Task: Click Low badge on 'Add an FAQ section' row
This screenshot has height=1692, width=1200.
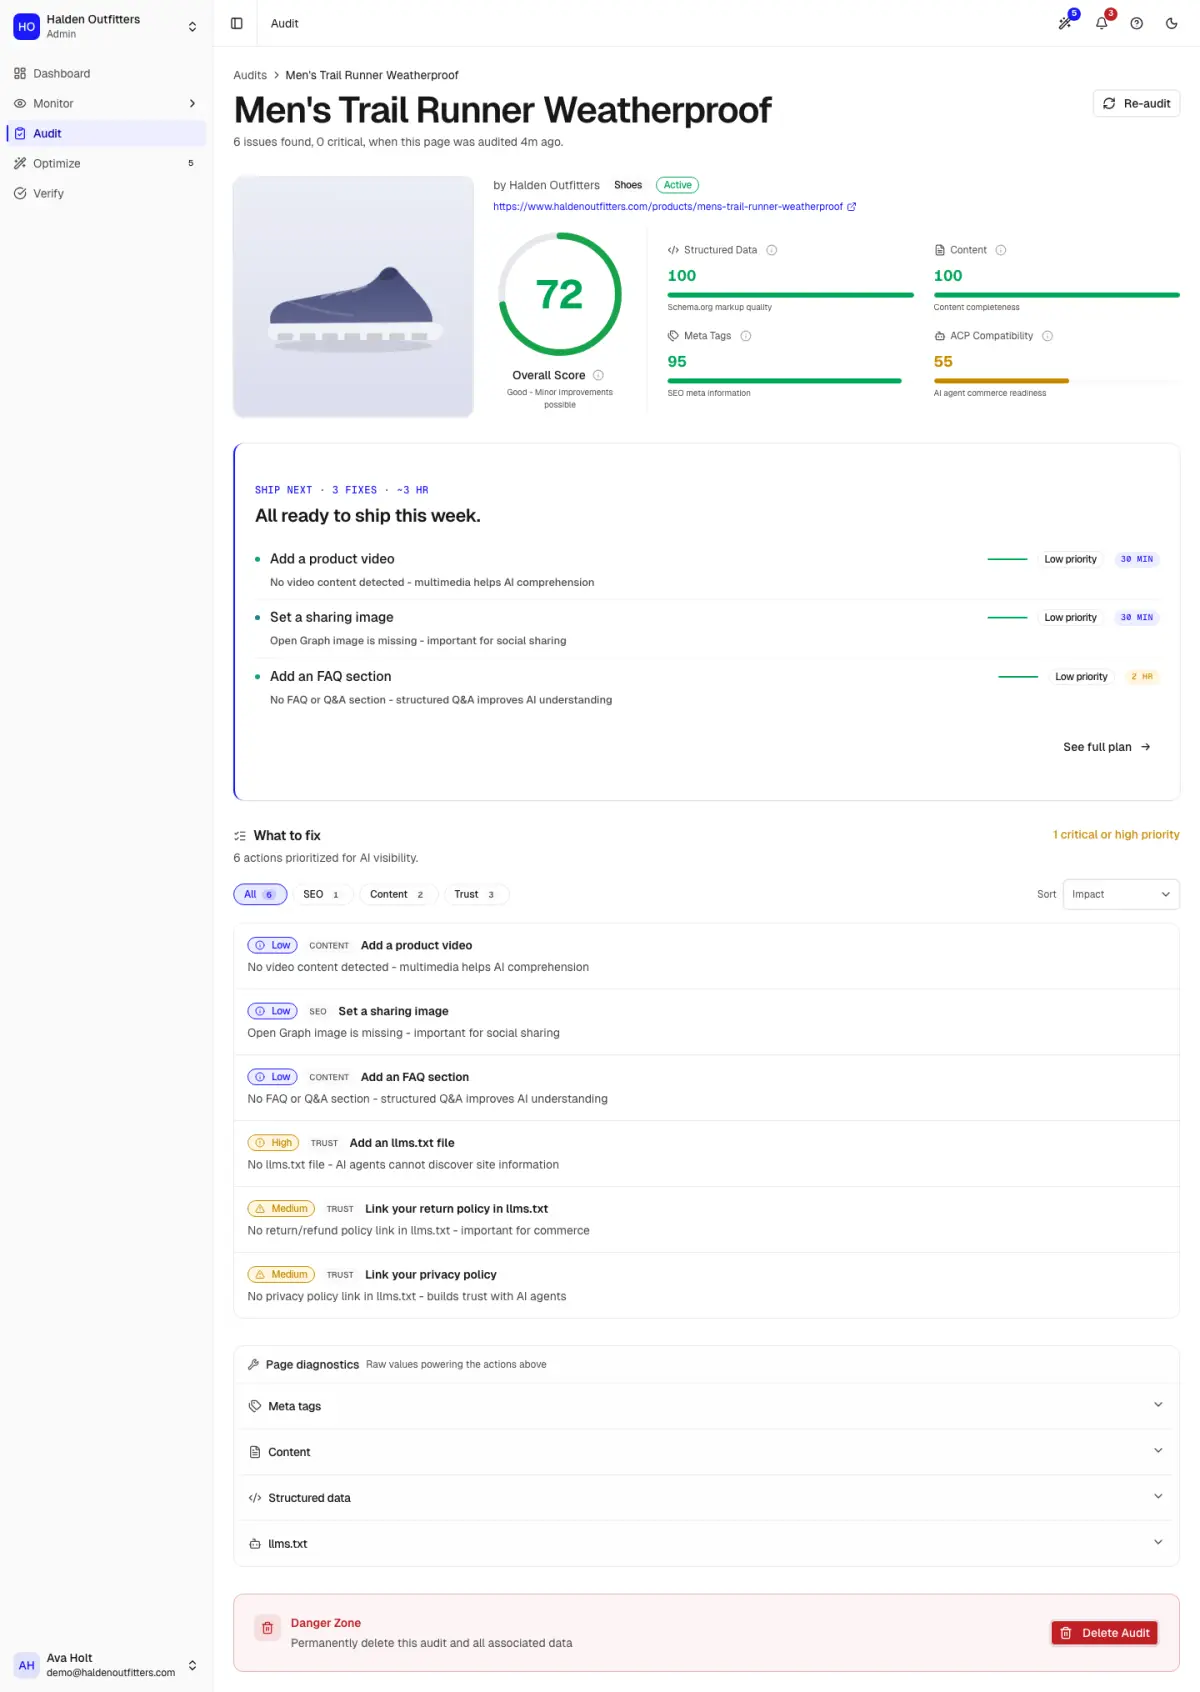Action: pos(272,1077)
